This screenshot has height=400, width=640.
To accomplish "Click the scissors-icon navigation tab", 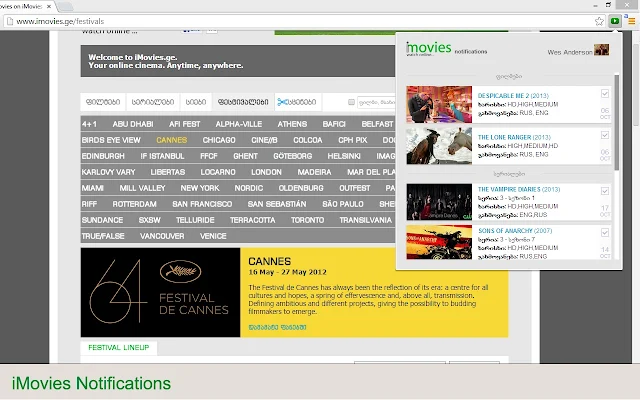I will coord(297,102).
